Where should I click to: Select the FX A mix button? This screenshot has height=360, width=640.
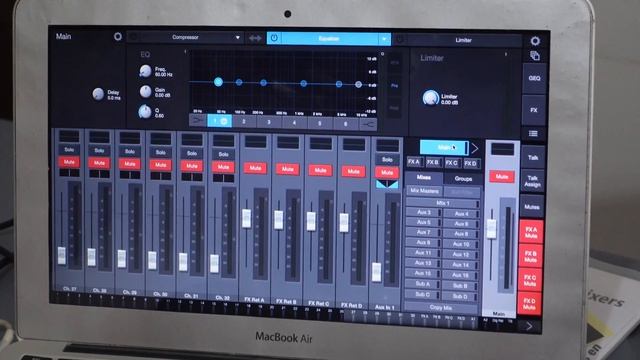click(414, 162)
